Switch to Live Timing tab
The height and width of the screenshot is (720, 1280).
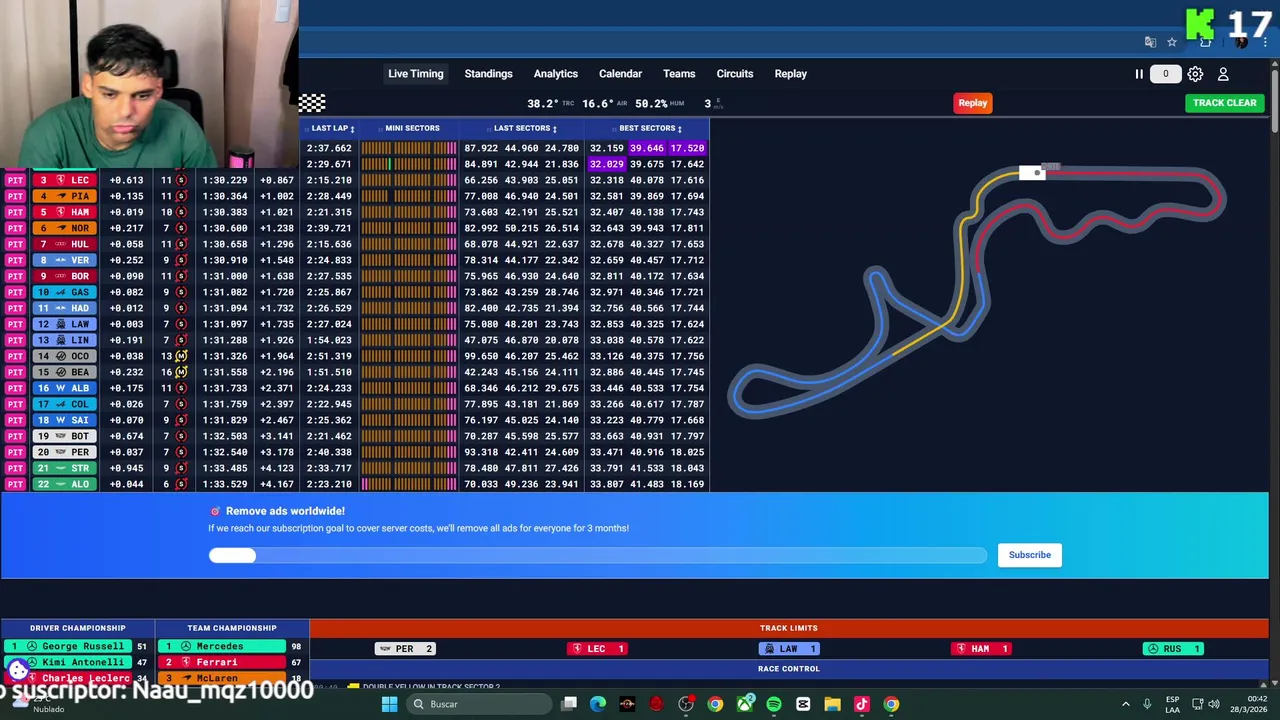415,74
